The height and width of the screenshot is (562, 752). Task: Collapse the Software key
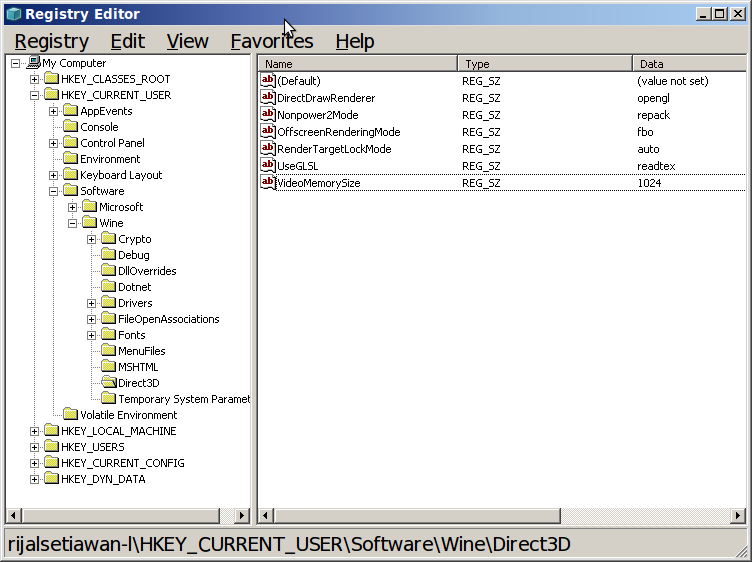coord(54,191)
